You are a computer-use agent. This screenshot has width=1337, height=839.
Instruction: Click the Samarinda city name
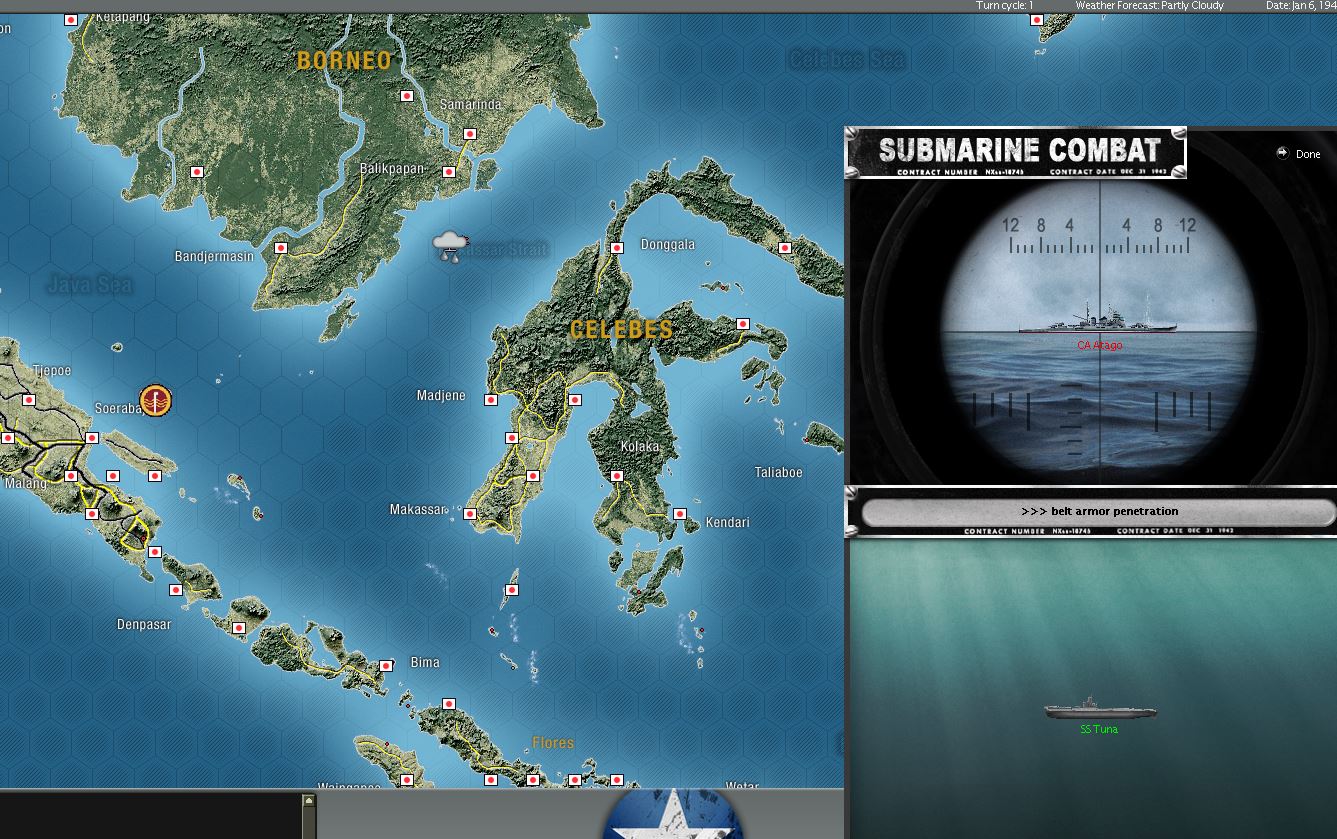tap(471, 105)
